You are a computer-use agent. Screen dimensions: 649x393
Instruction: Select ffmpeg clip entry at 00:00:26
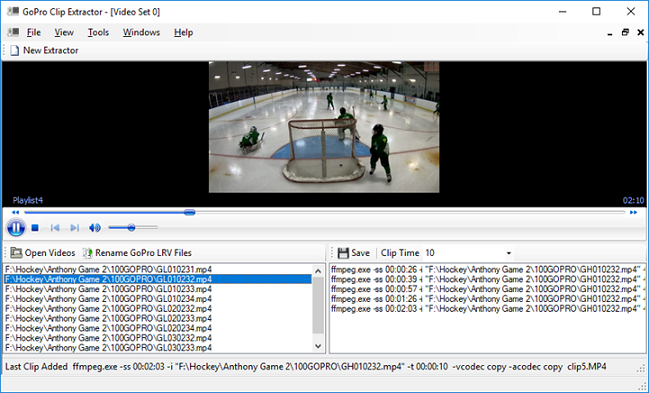(488, 269)
